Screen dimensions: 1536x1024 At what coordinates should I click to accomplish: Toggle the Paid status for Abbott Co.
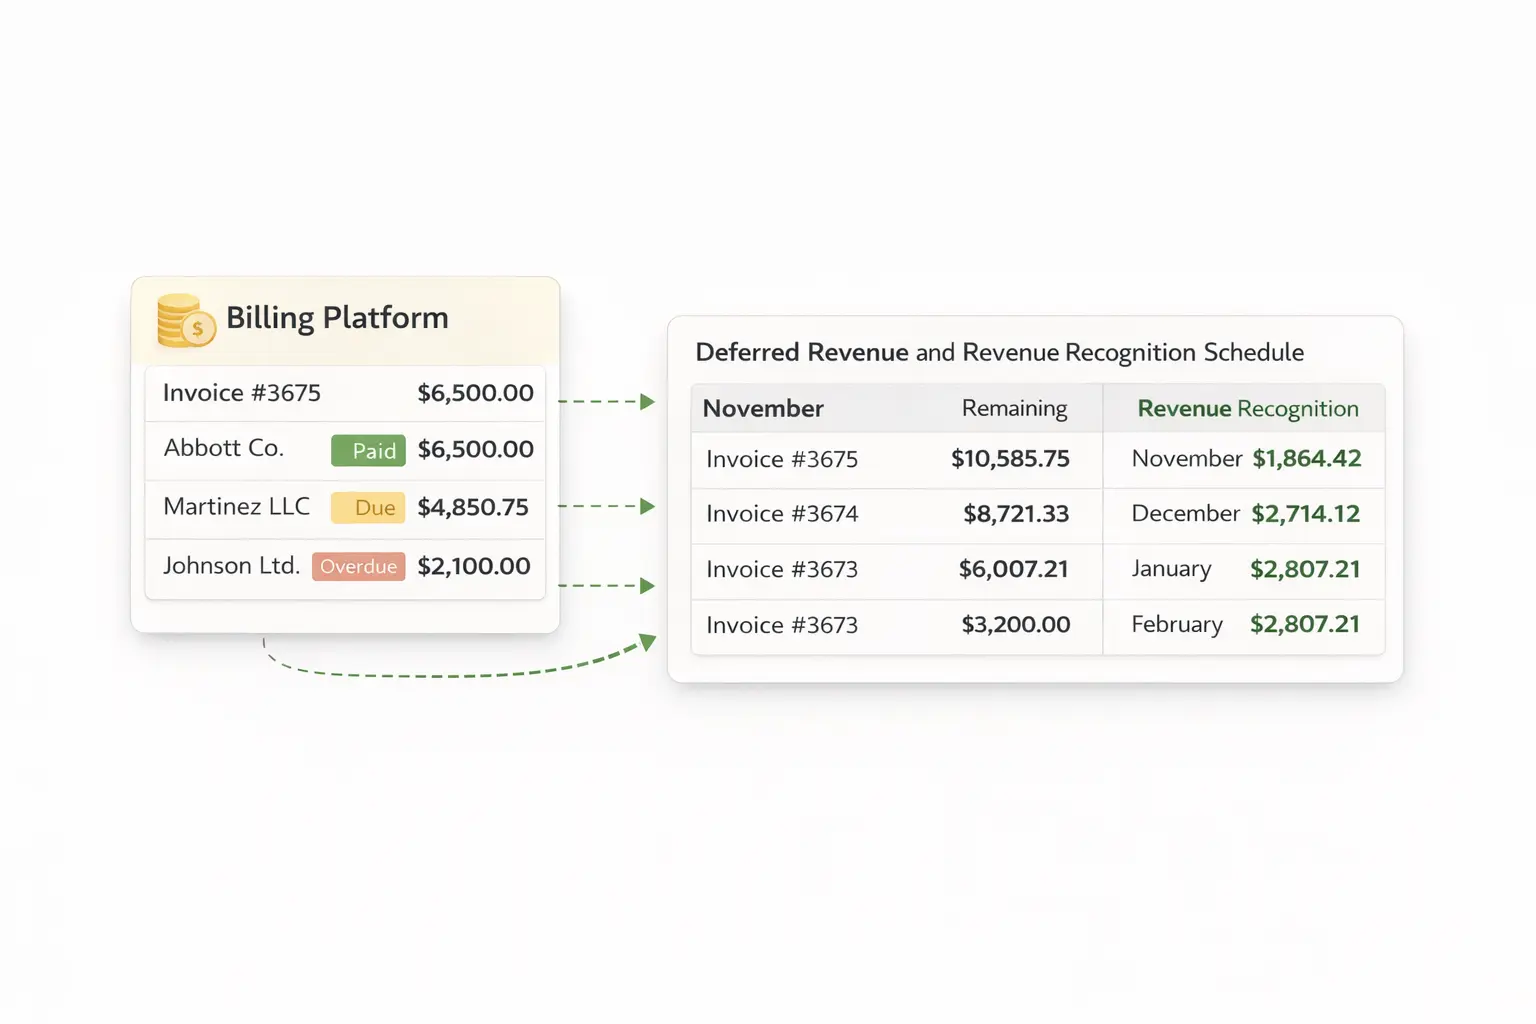pyautogui.click(x=367, y=450)
